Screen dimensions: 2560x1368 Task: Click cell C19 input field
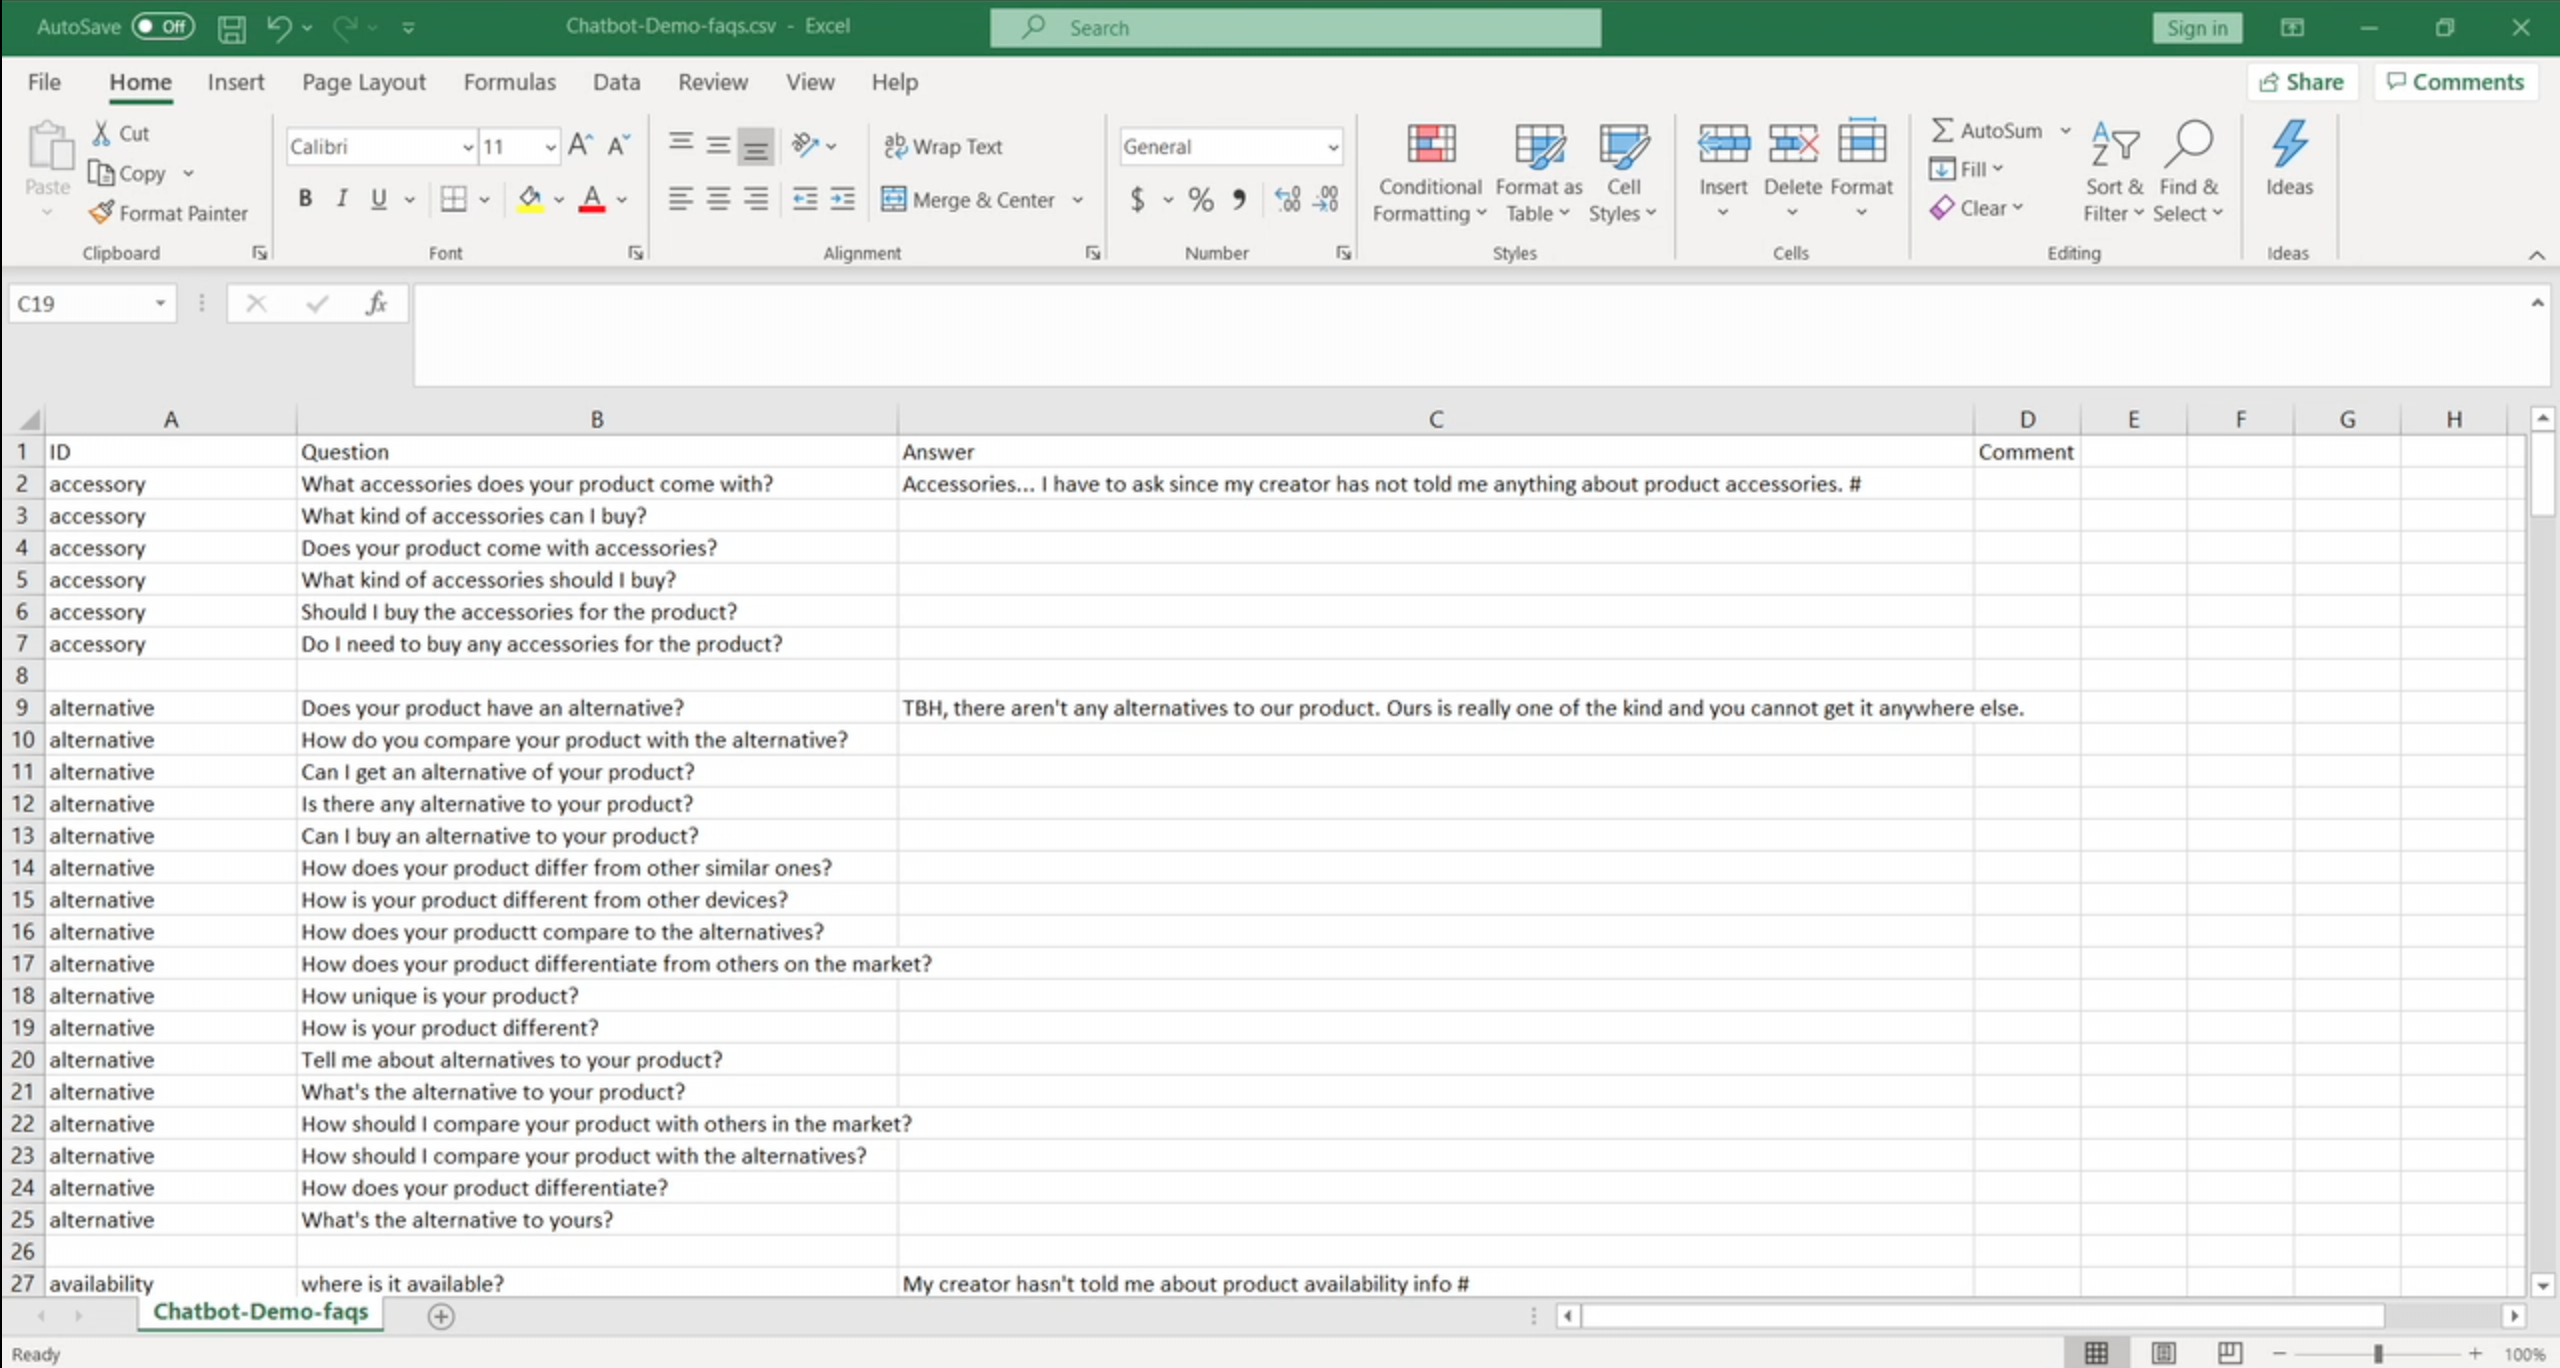(1436, 1026)
